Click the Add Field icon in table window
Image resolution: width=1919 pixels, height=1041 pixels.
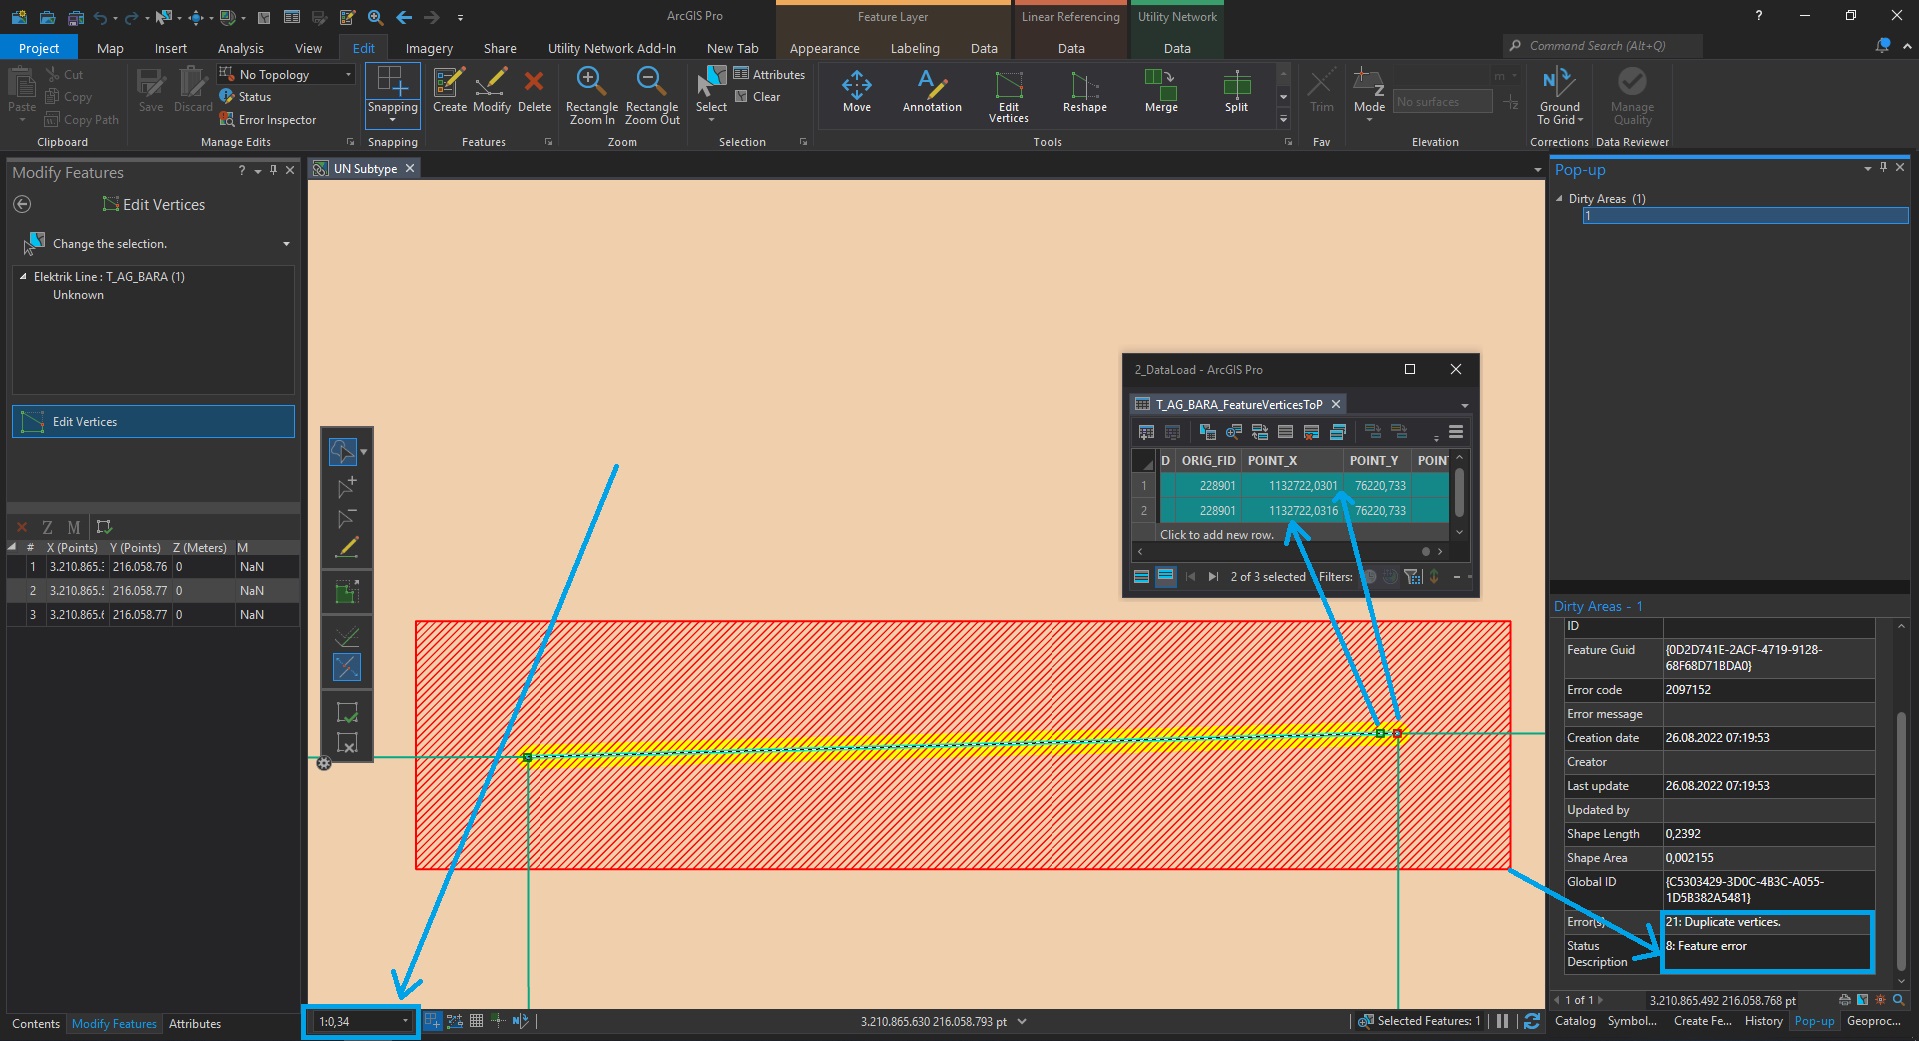coord(1146,432)
